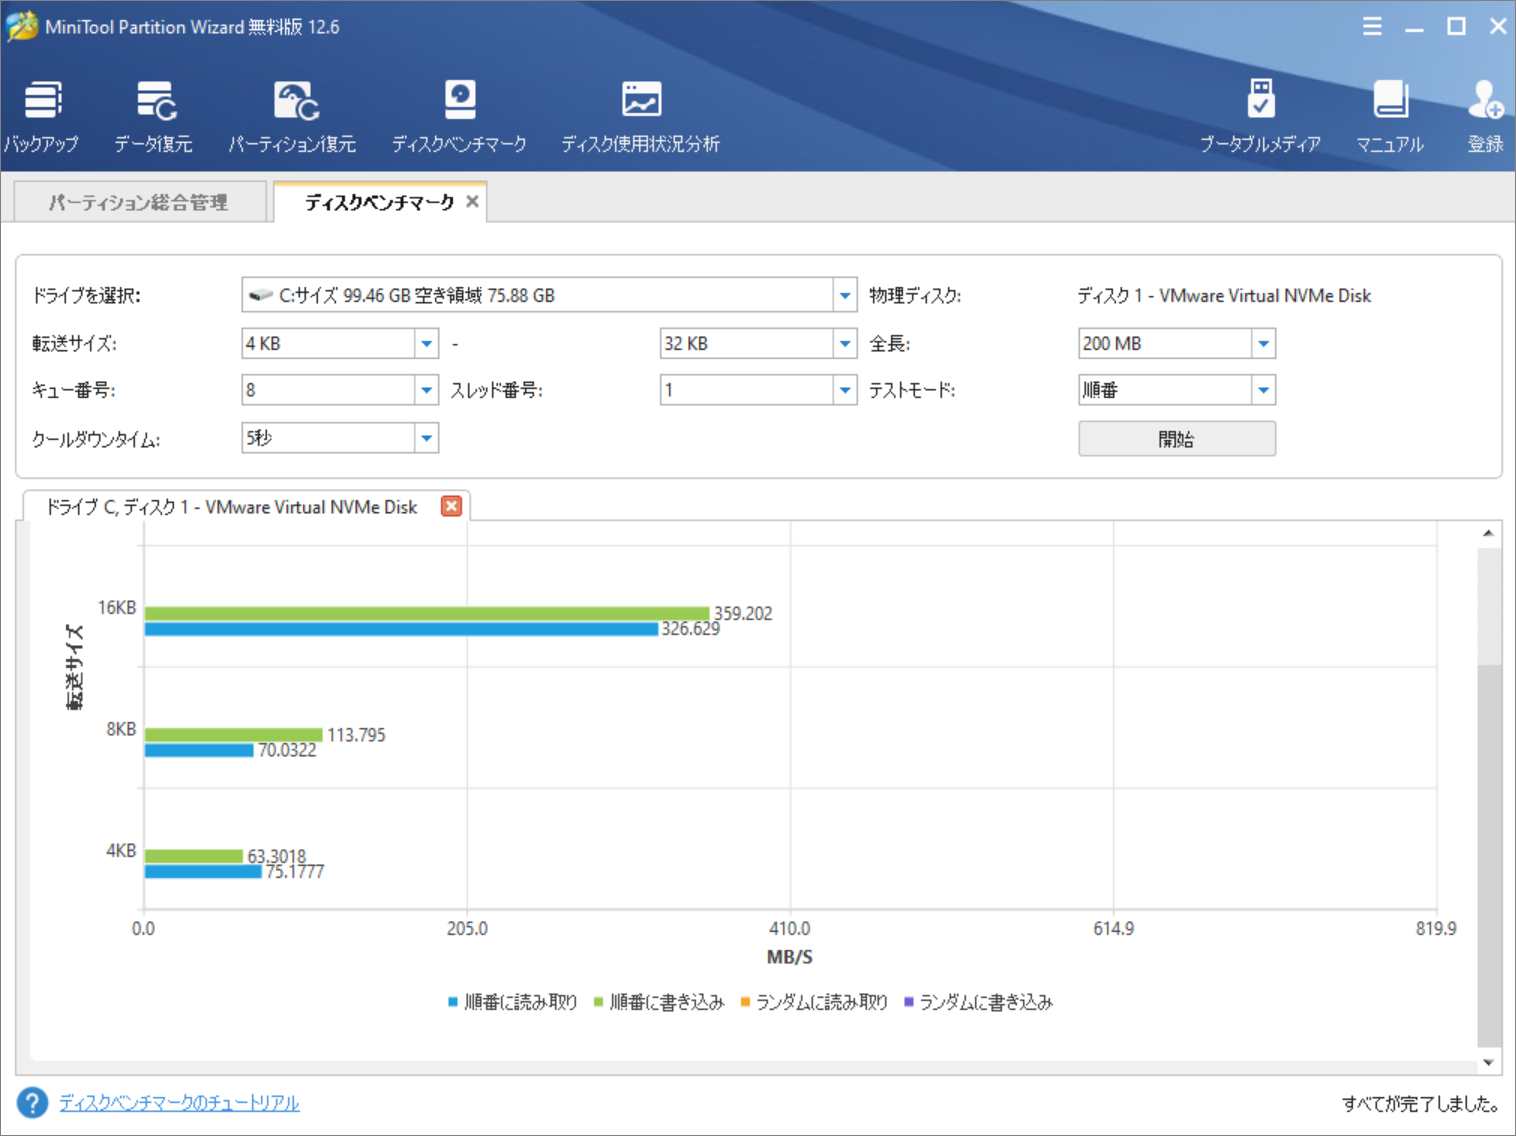
Task: Select the ディスクベンチマーク tab
Action: coord(372,201)
